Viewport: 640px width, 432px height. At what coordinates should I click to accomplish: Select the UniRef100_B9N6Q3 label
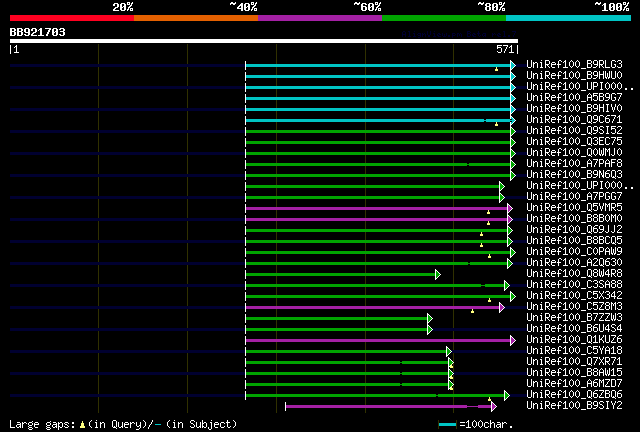click(x=574, y=175)
